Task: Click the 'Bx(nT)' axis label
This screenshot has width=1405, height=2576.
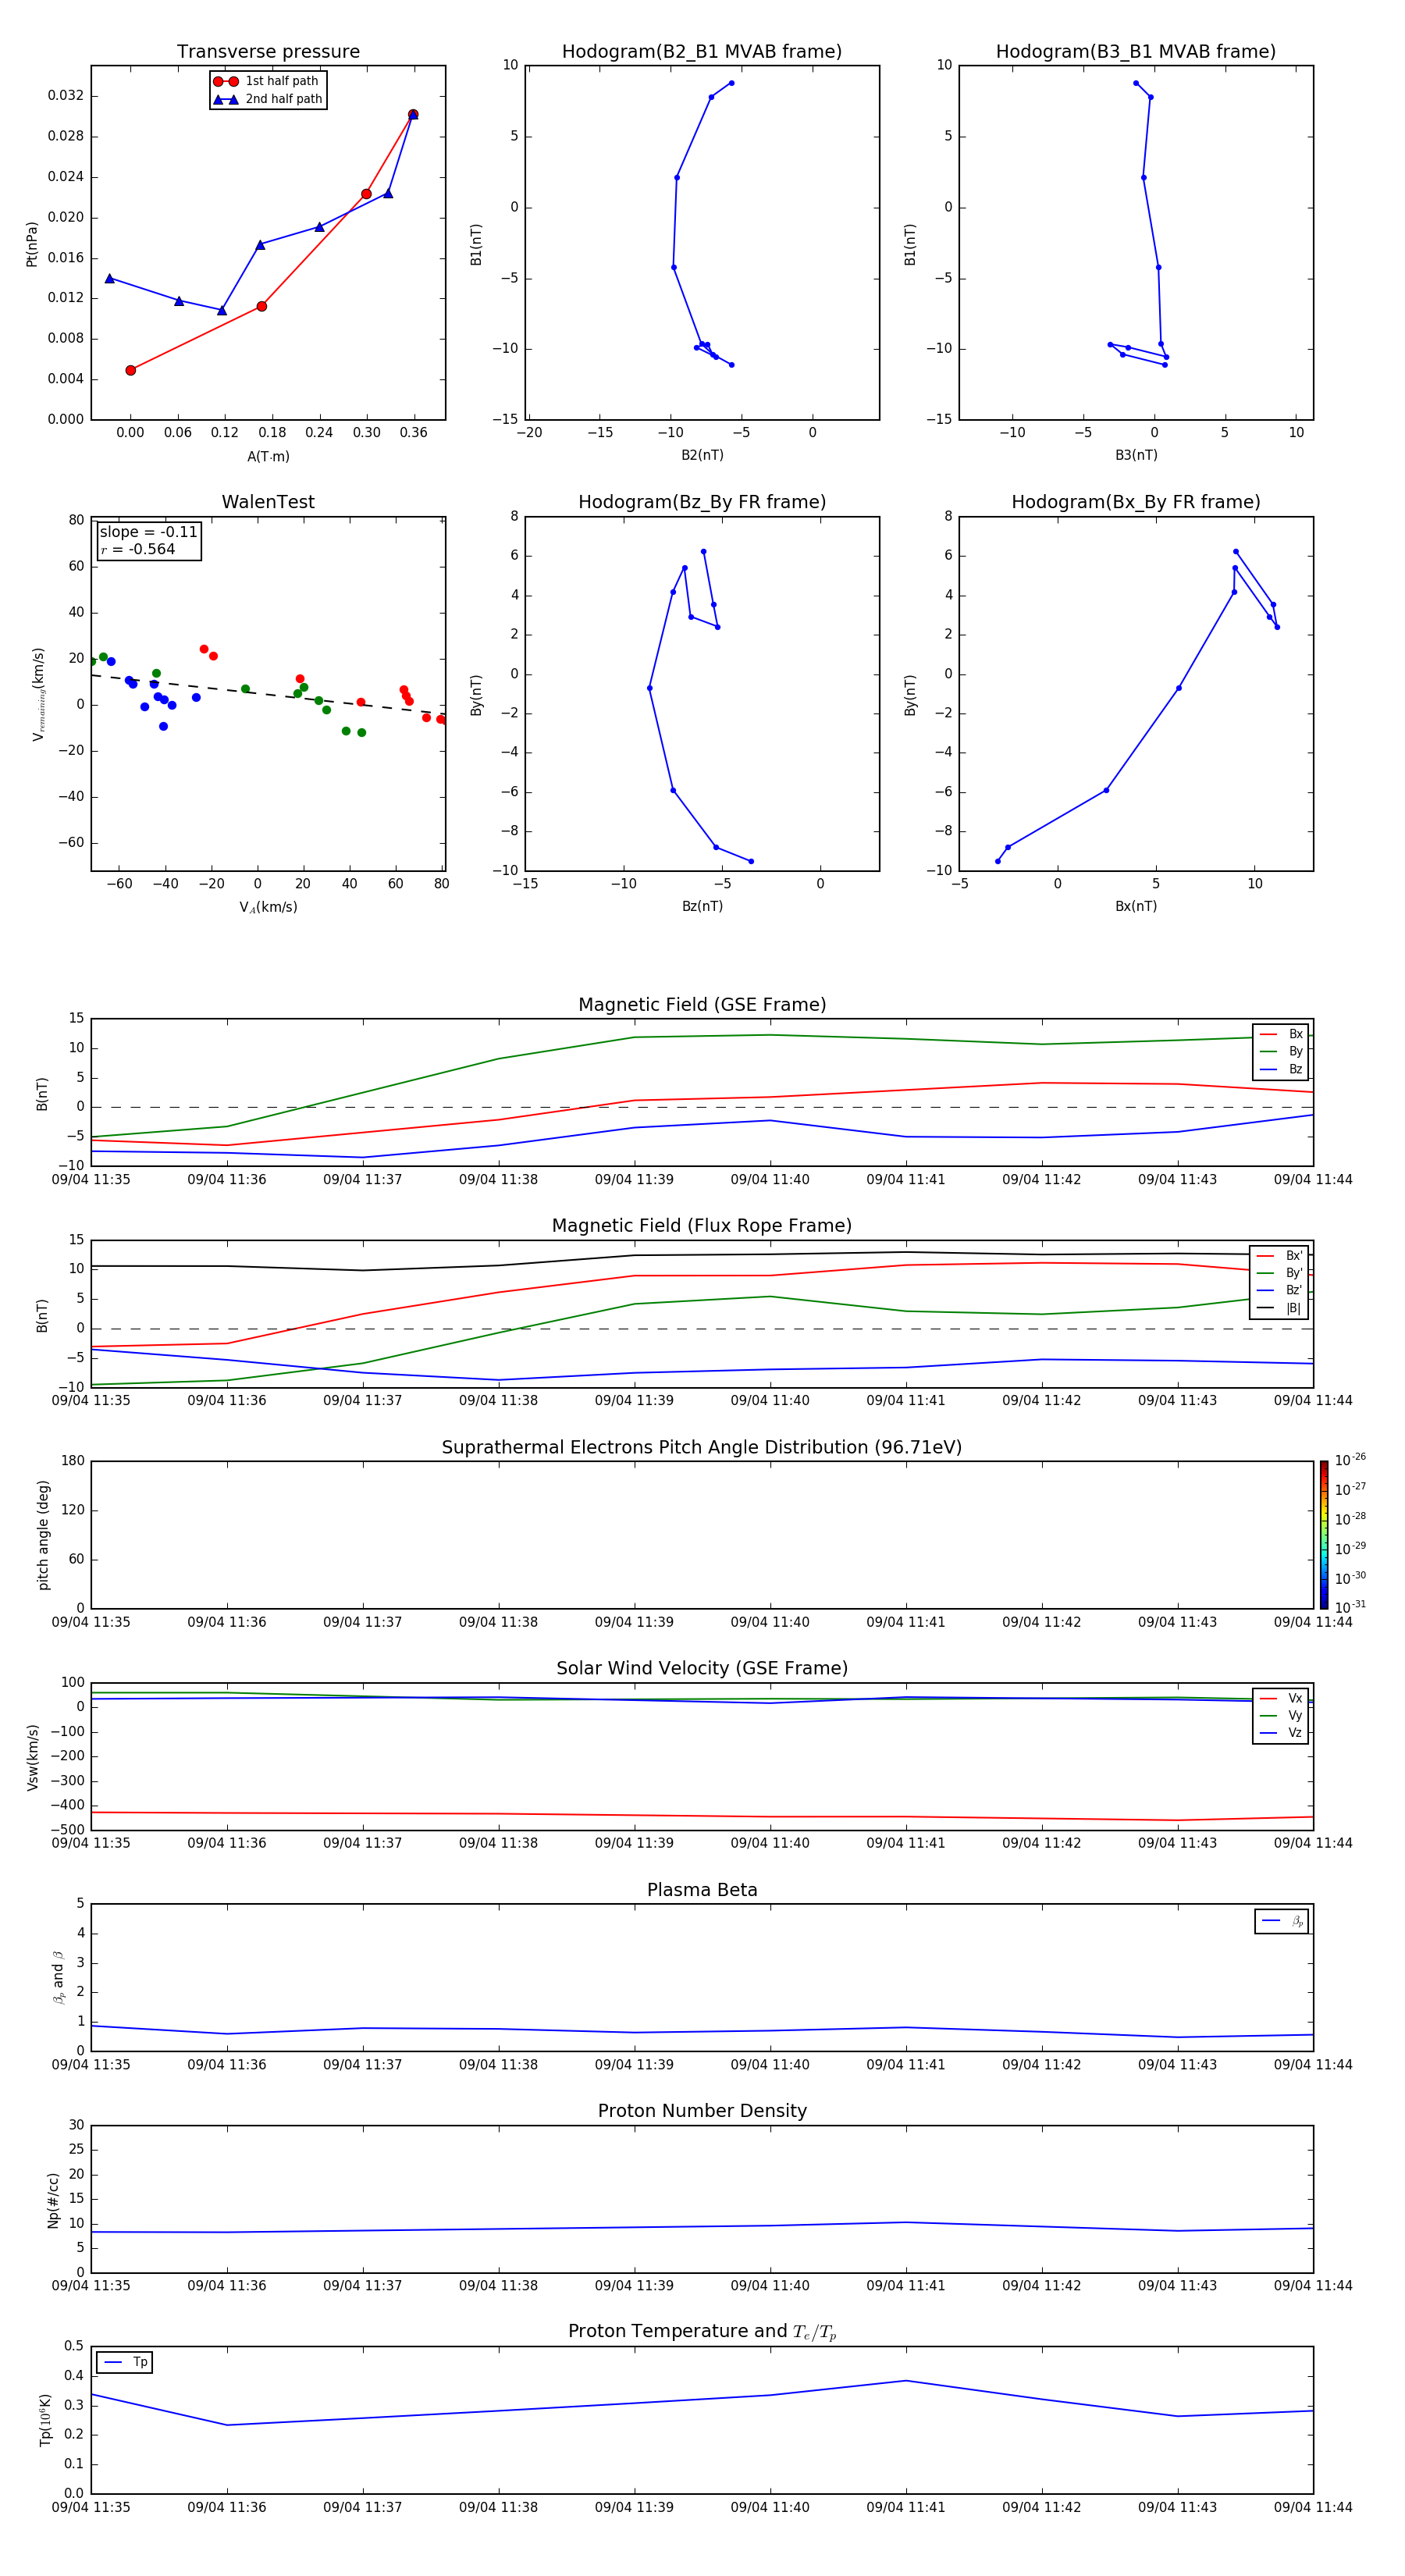Action: 1136,906
